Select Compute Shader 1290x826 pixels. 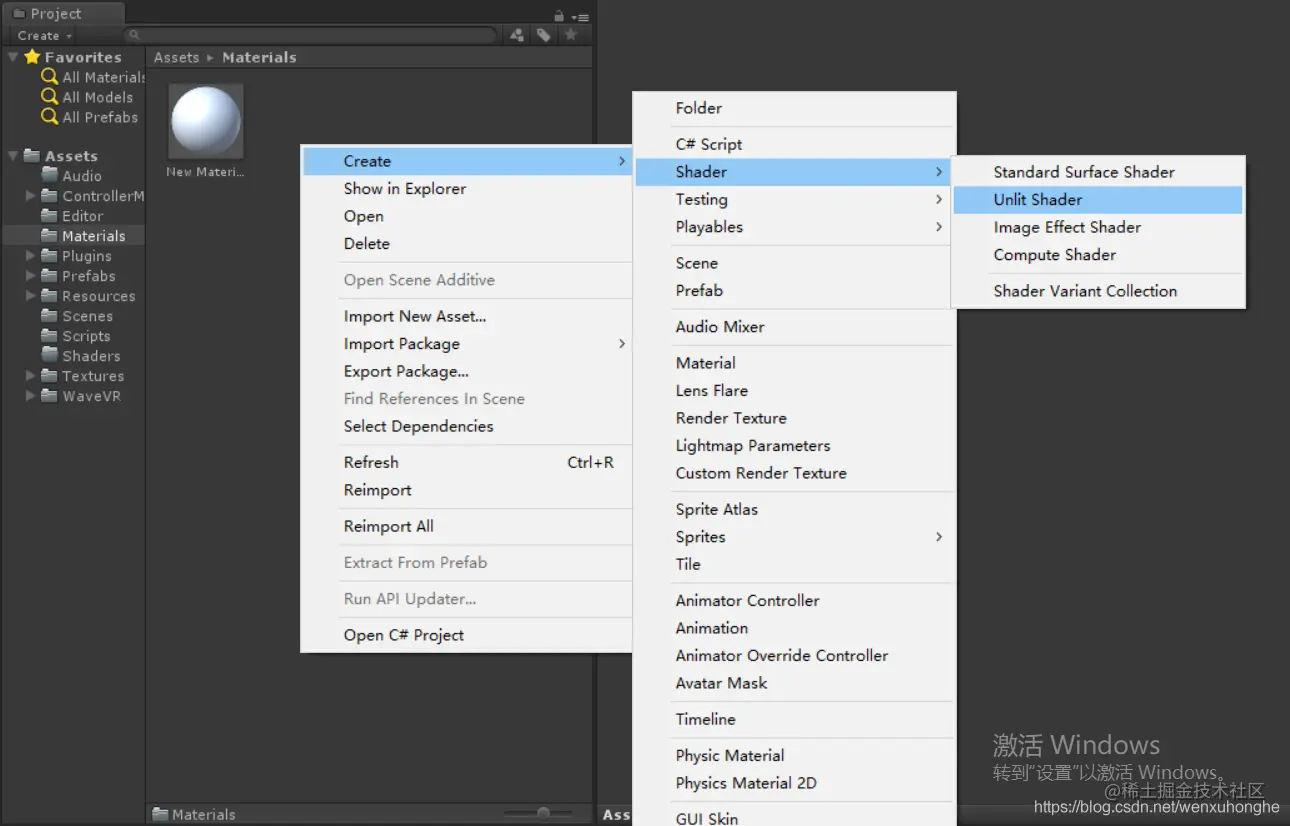1098,255
